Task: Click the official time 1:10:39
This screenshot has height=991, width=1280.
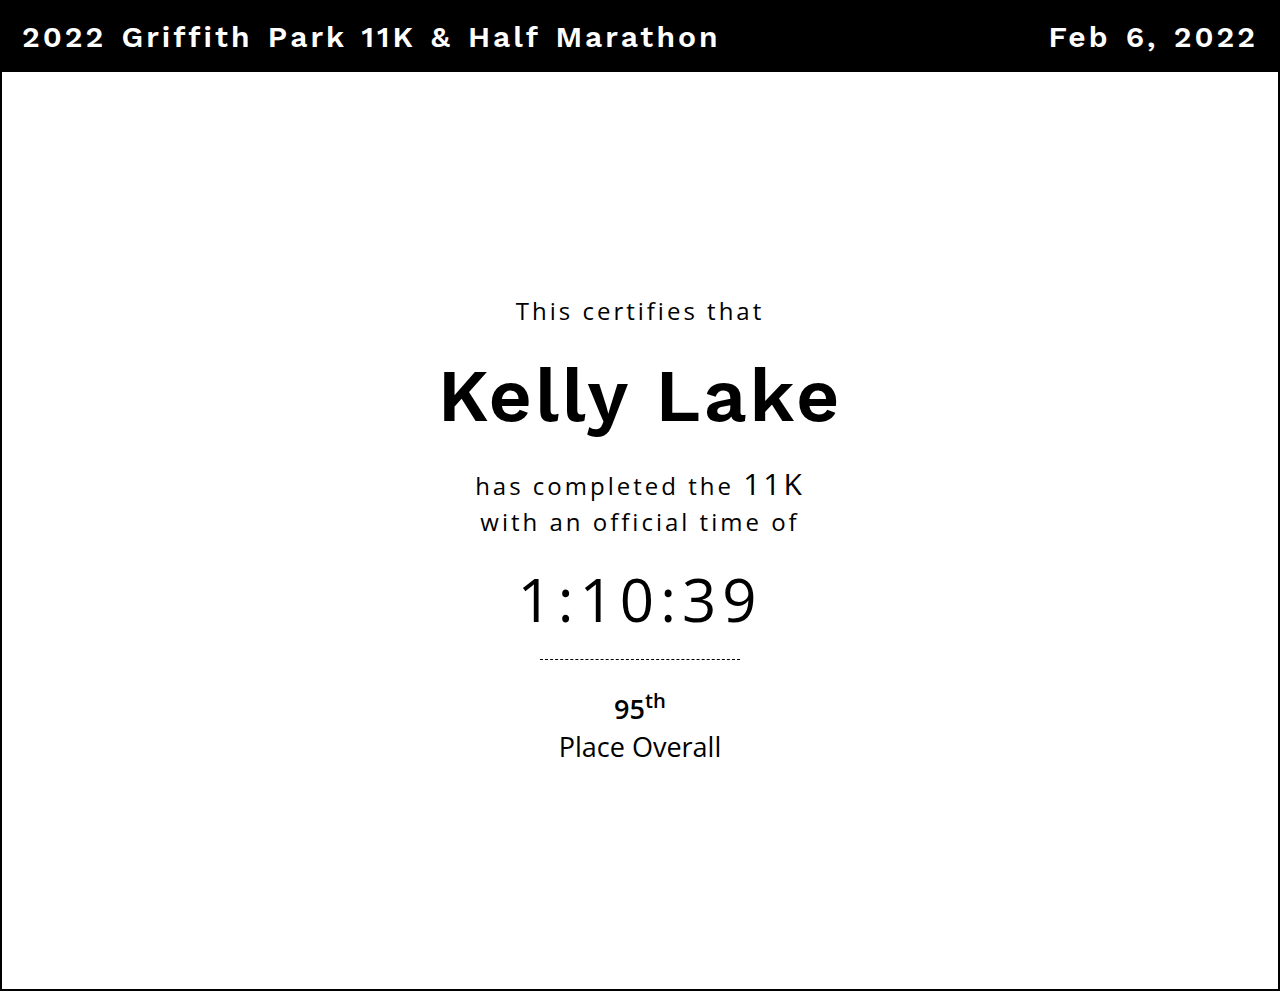Action: pyautogui.click(x=639, y=601)
